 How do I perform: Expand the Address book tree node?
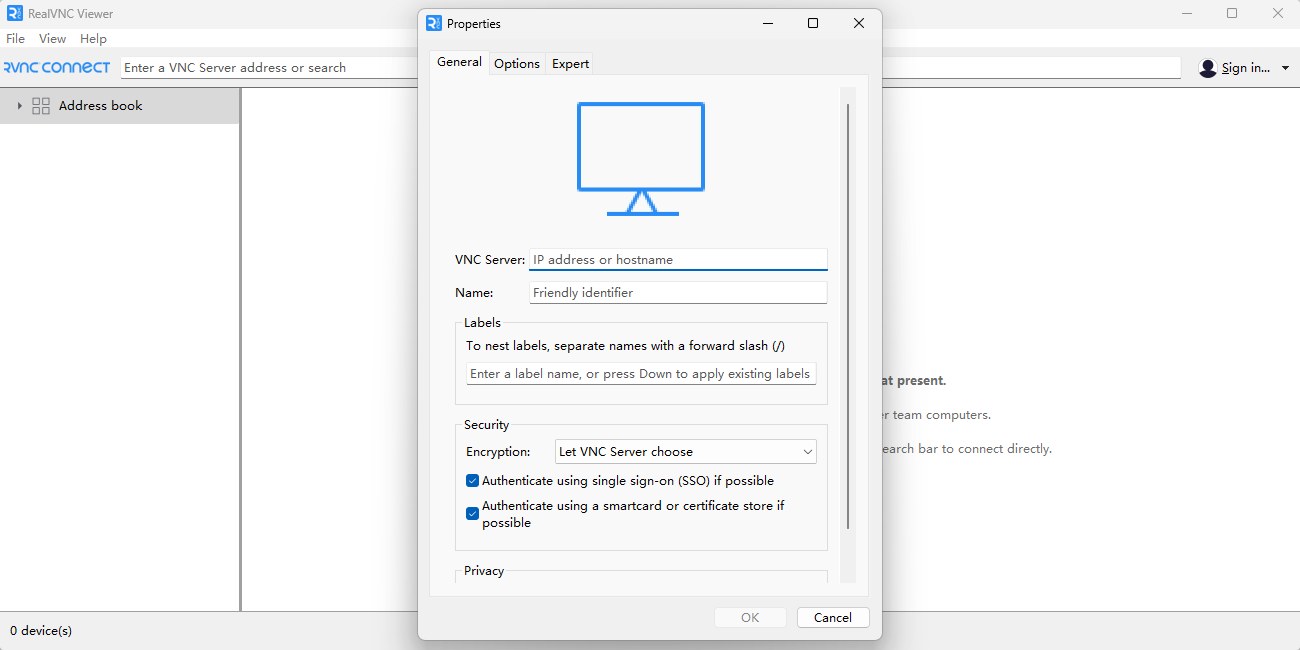point(19,106)
